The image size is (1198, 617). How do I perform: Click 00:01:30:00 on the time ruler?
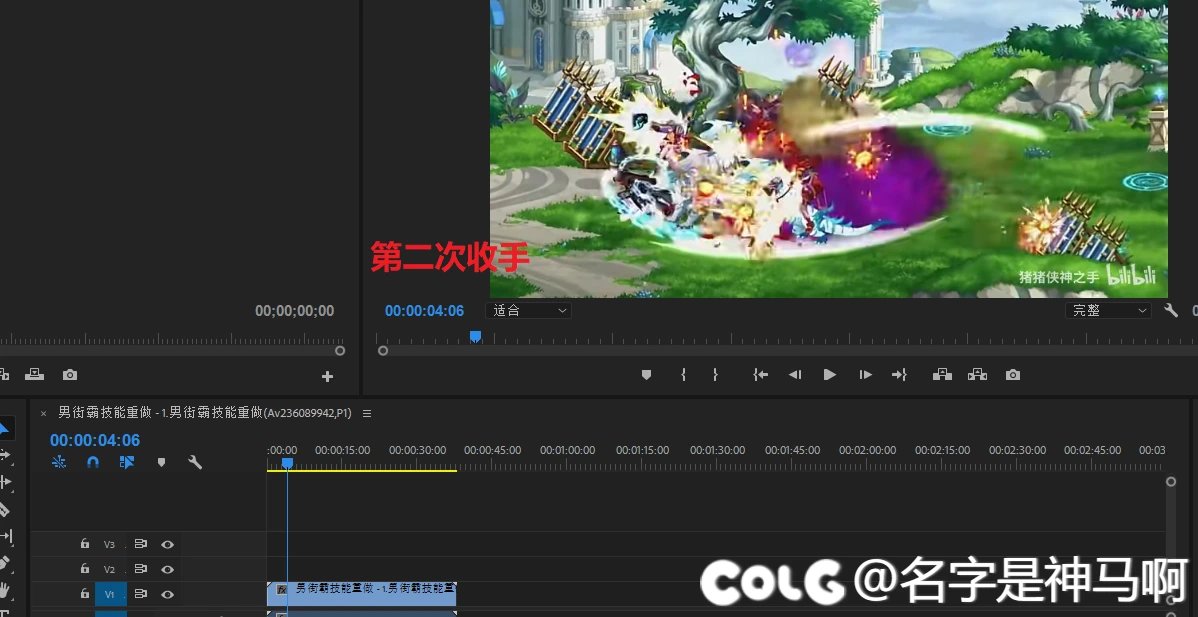(x=717, y=451)
